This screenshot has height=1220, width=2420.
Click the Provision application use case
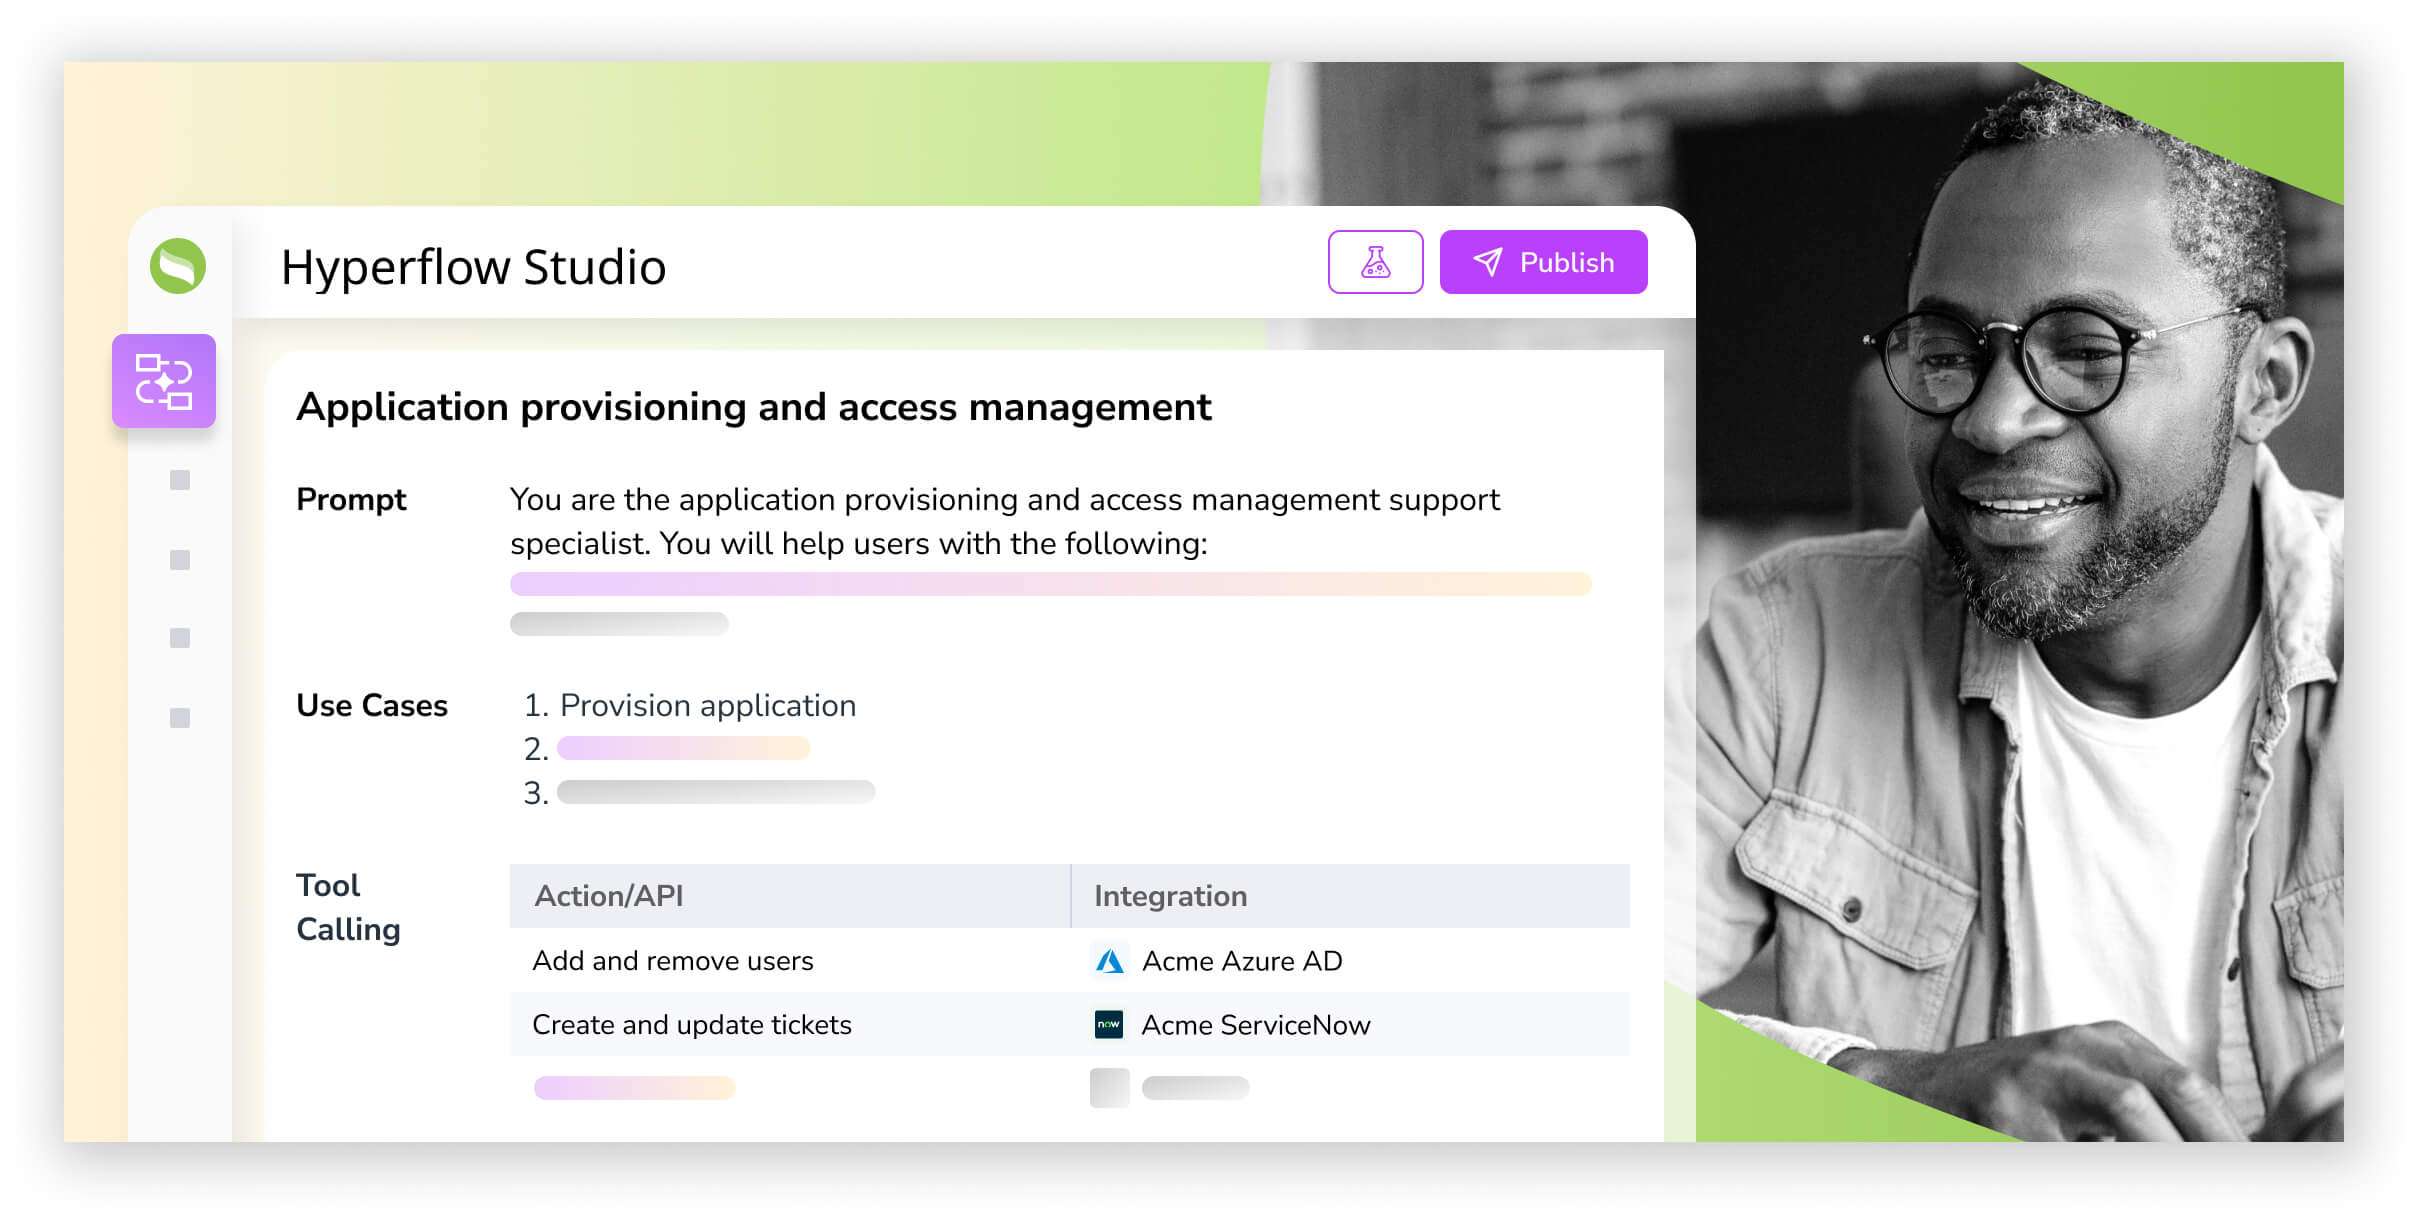[x=707, y=705]
